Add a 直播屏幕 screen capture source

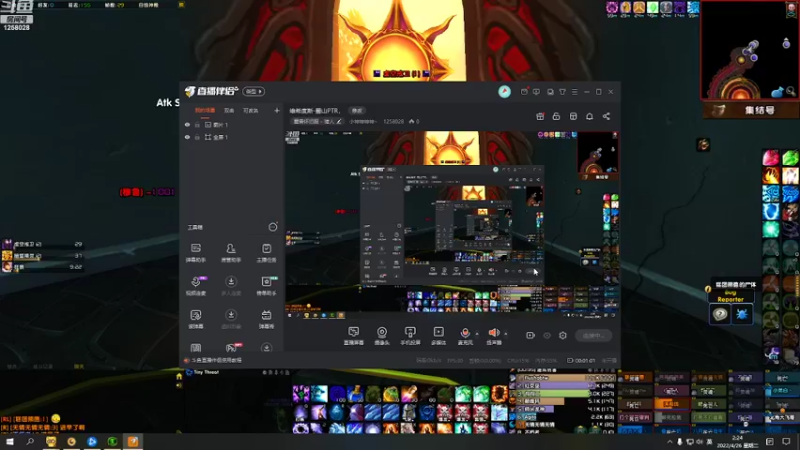(353, 336)
